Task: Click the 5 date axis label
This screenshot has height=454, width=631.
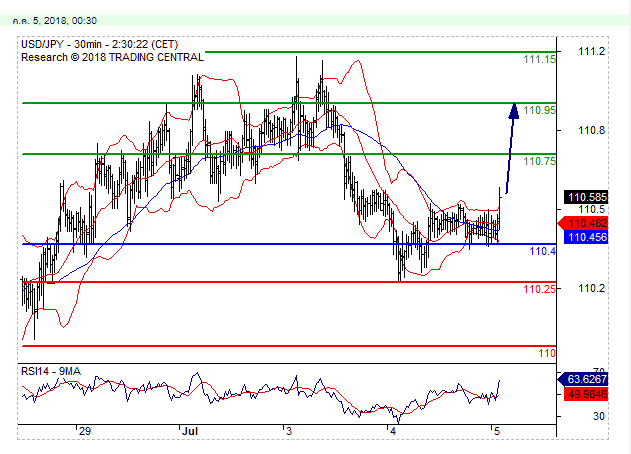Action: [497, 431]
